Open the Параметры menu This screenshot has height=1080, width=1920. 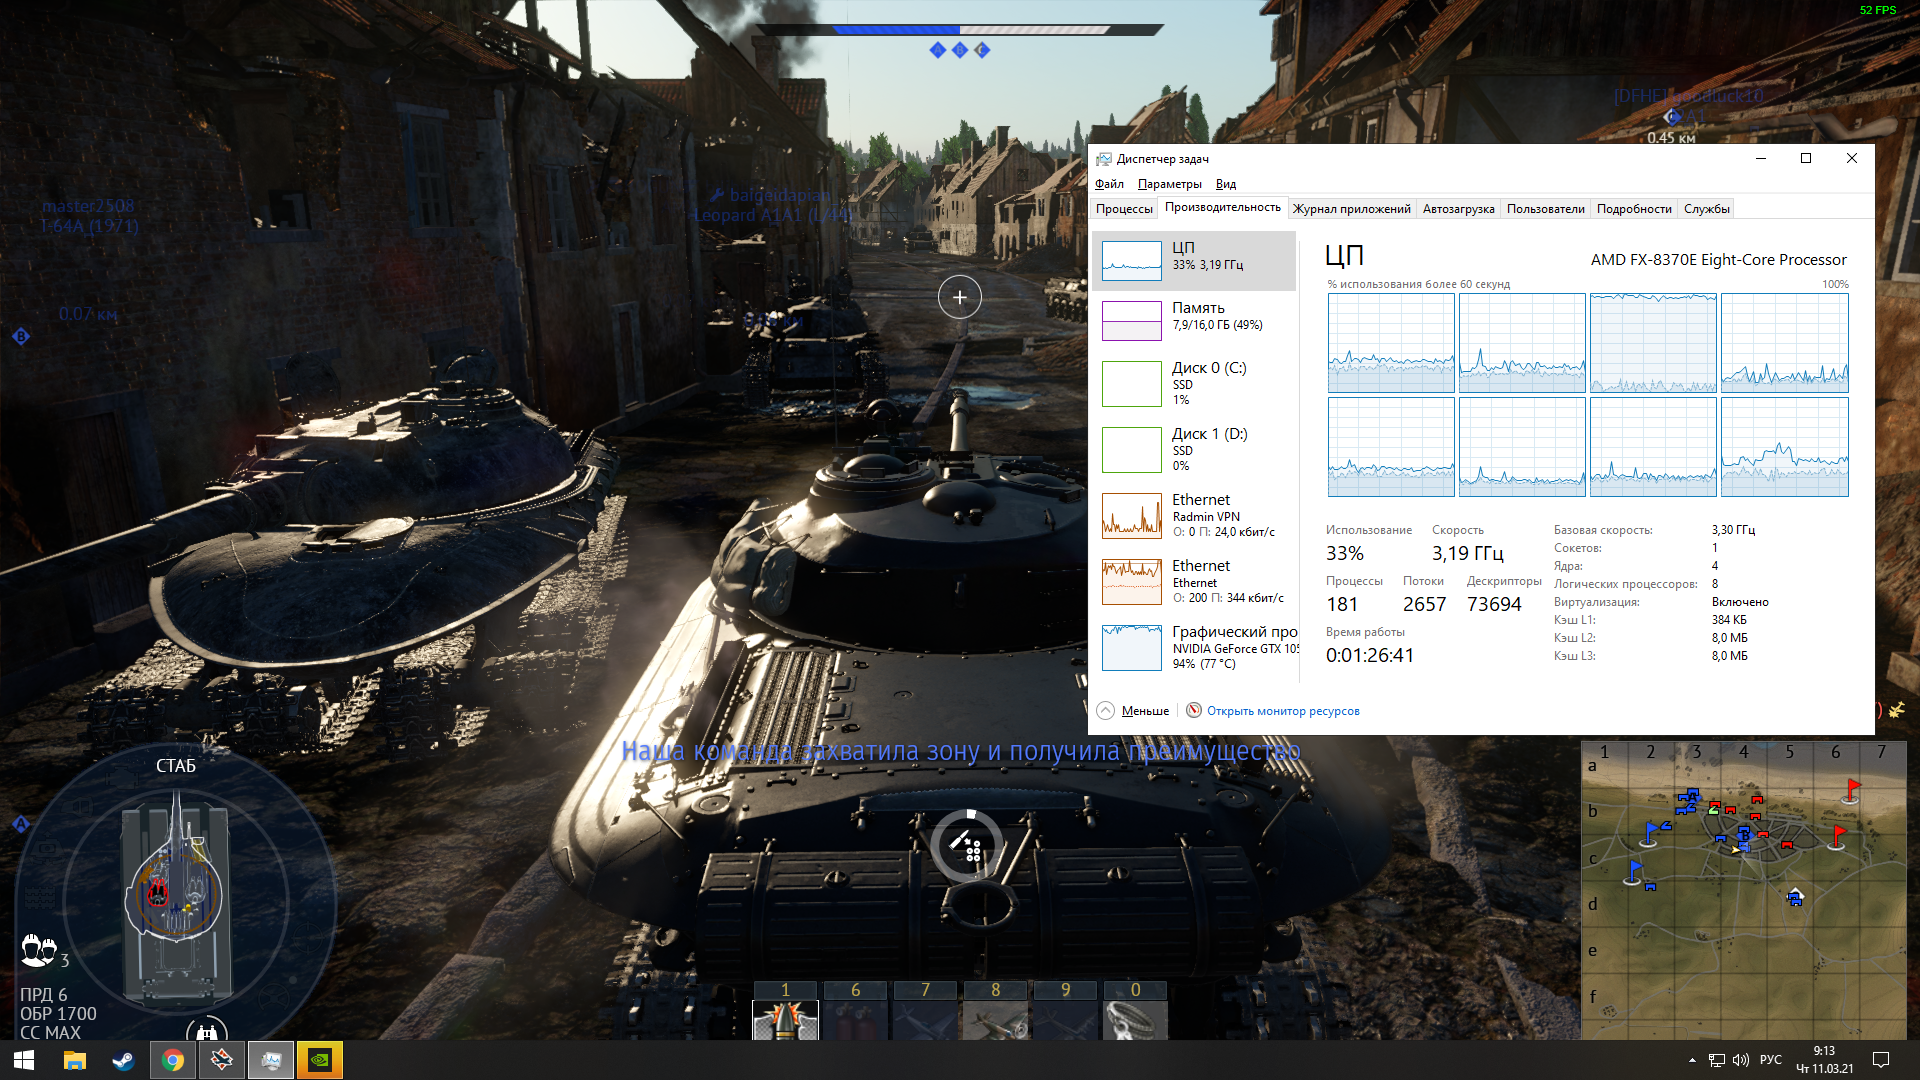(1169, 184)
